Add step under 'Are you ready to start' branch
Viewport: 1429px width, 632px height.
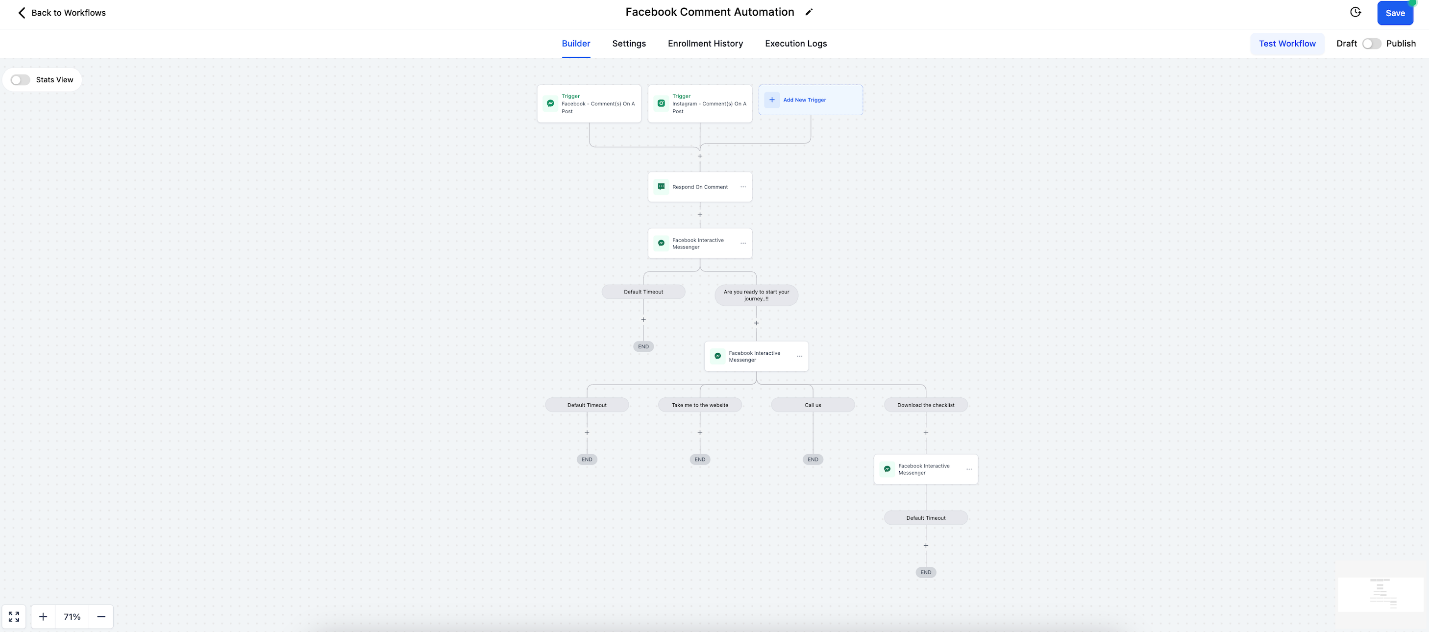[756, 323]
